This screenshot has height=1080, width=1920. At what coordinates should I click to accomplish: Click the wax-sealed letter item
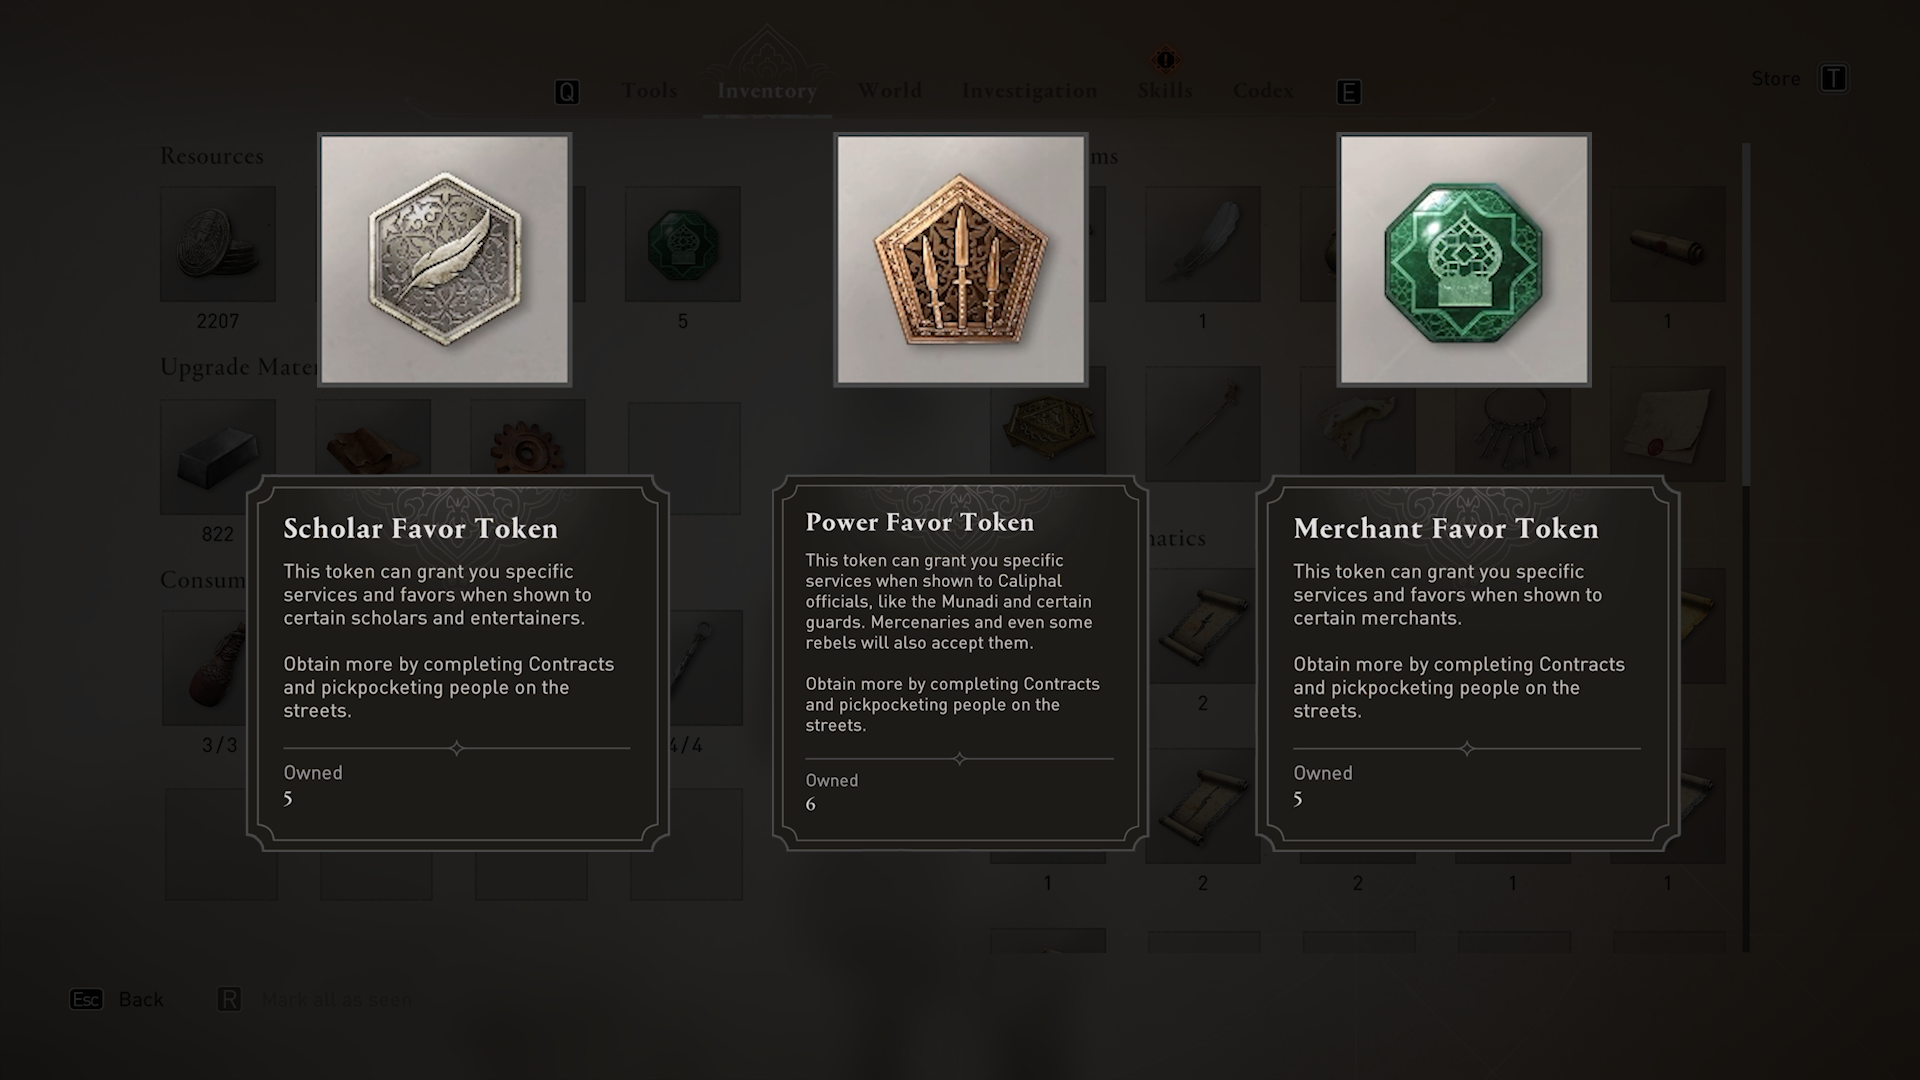[x=1667, y=424]
